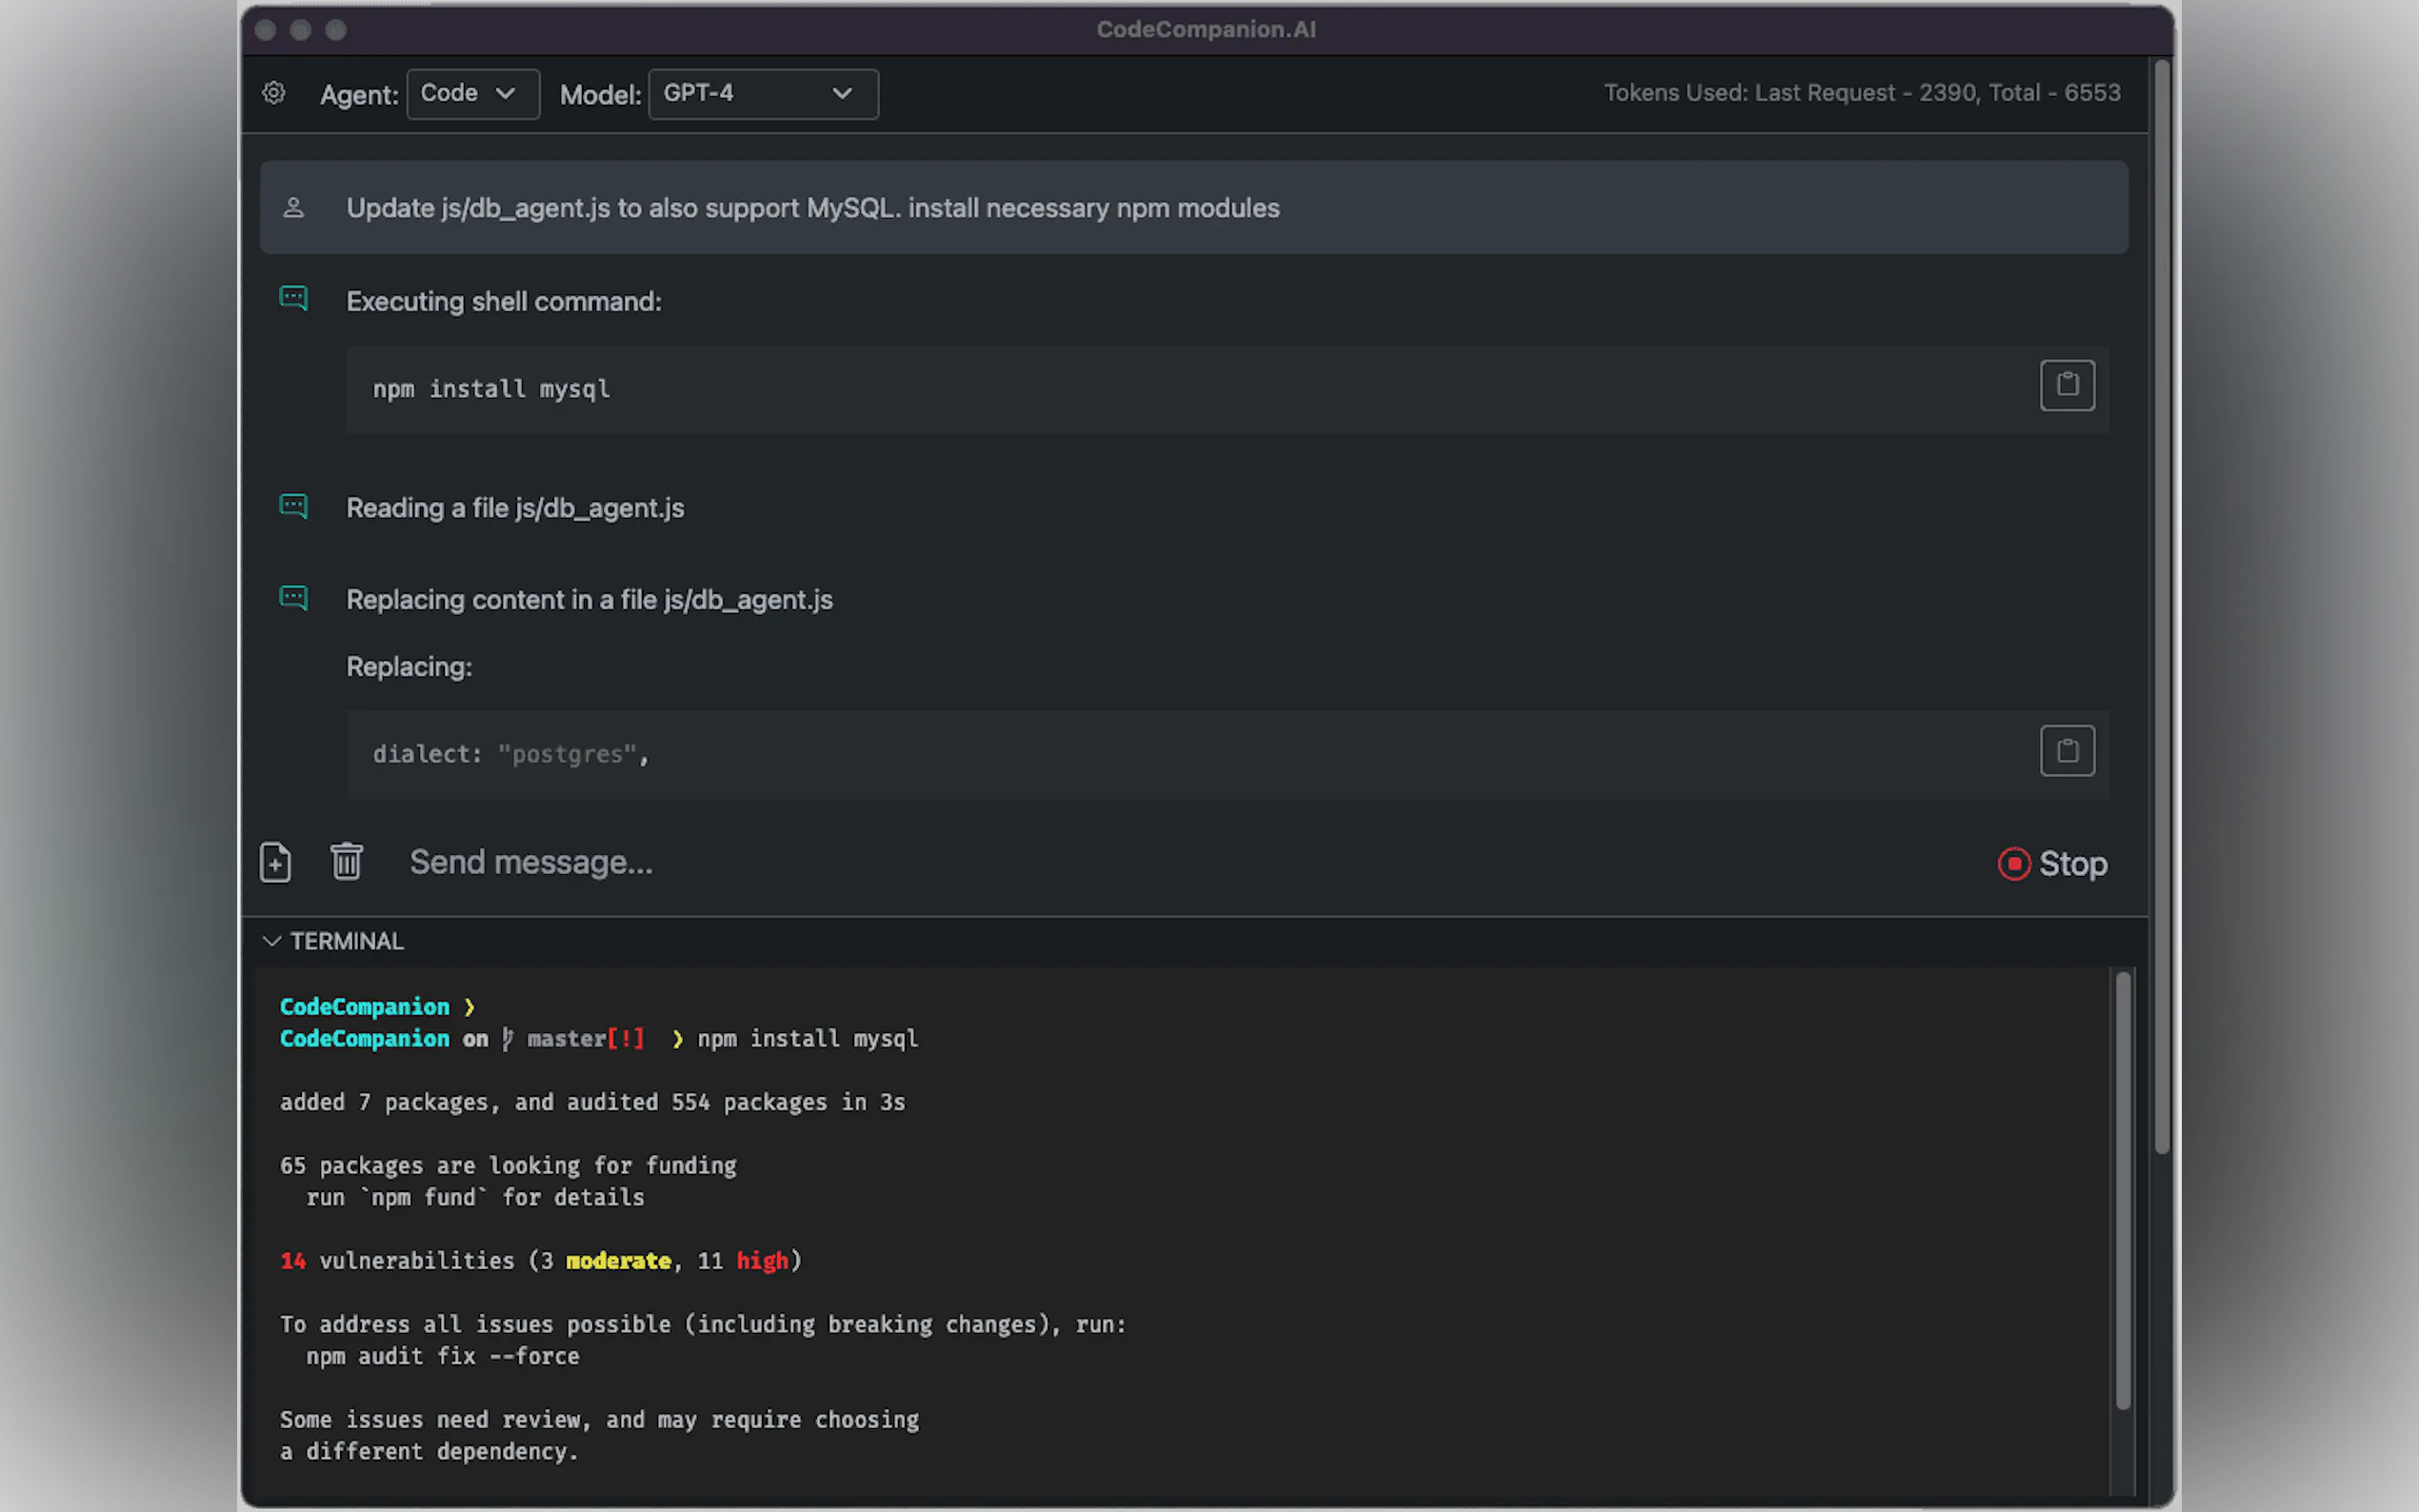Screen dimensions: 2419x1512
Task: Select the user avatar on the prompt message
Action: pyautogui.click(x=294, y=207)
